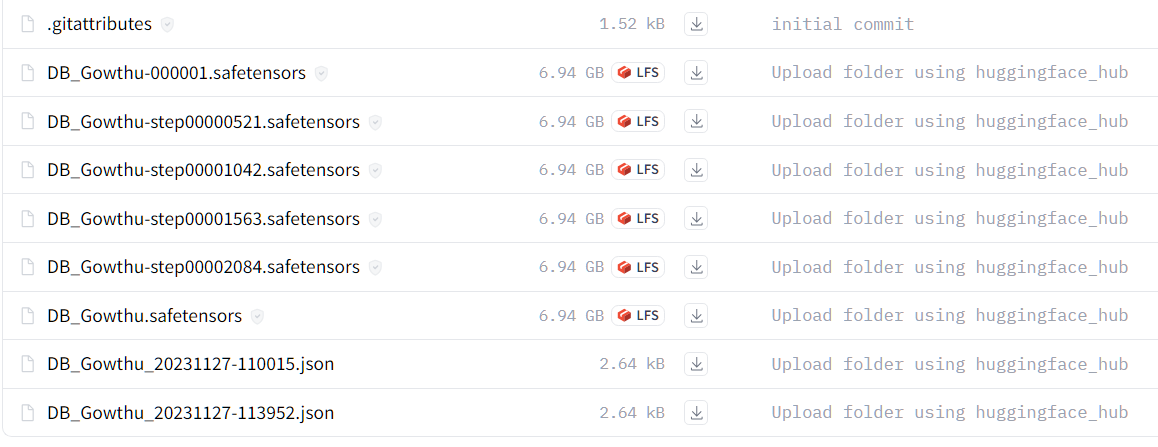Click the LFS badge on DB_Gowthu-step00002084.safetensors row
The width and height of the screenshot is (1158, 447).
[x=638, y=267]
